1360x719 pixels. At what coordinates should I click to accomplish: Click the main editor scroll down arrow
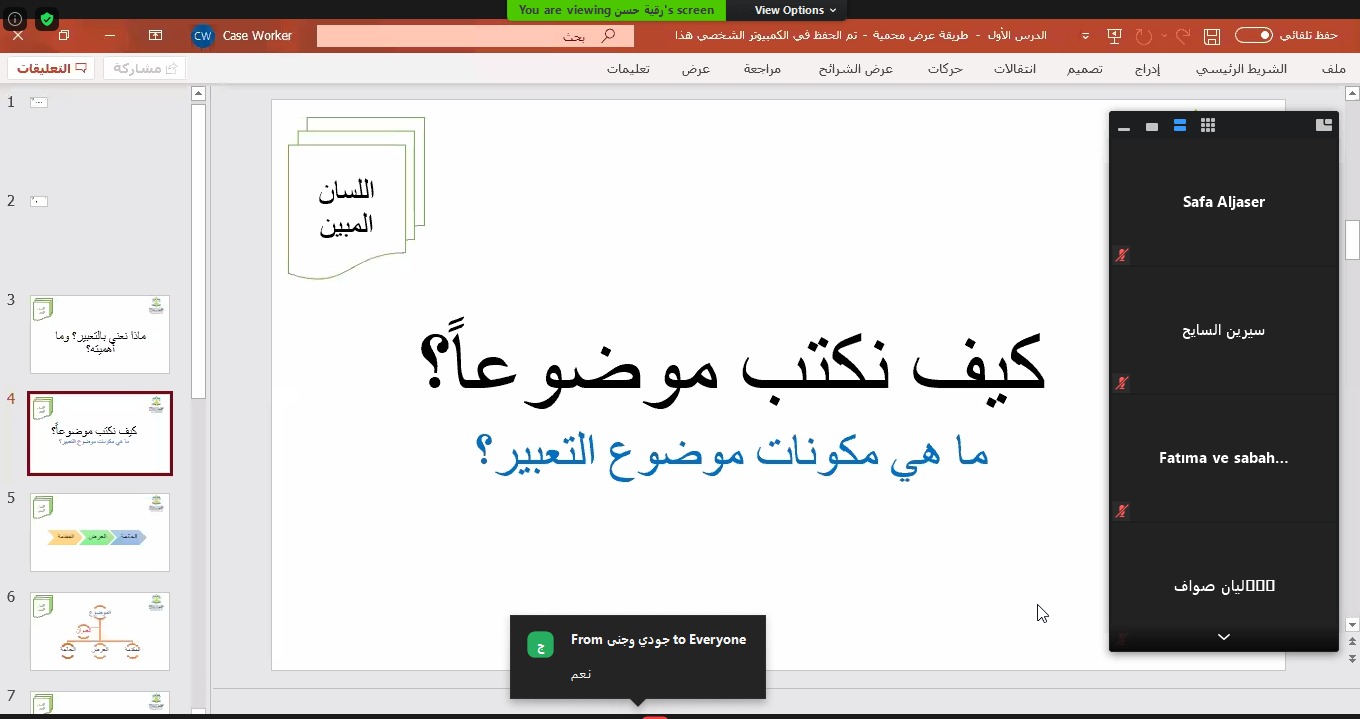coord(1352,625)
